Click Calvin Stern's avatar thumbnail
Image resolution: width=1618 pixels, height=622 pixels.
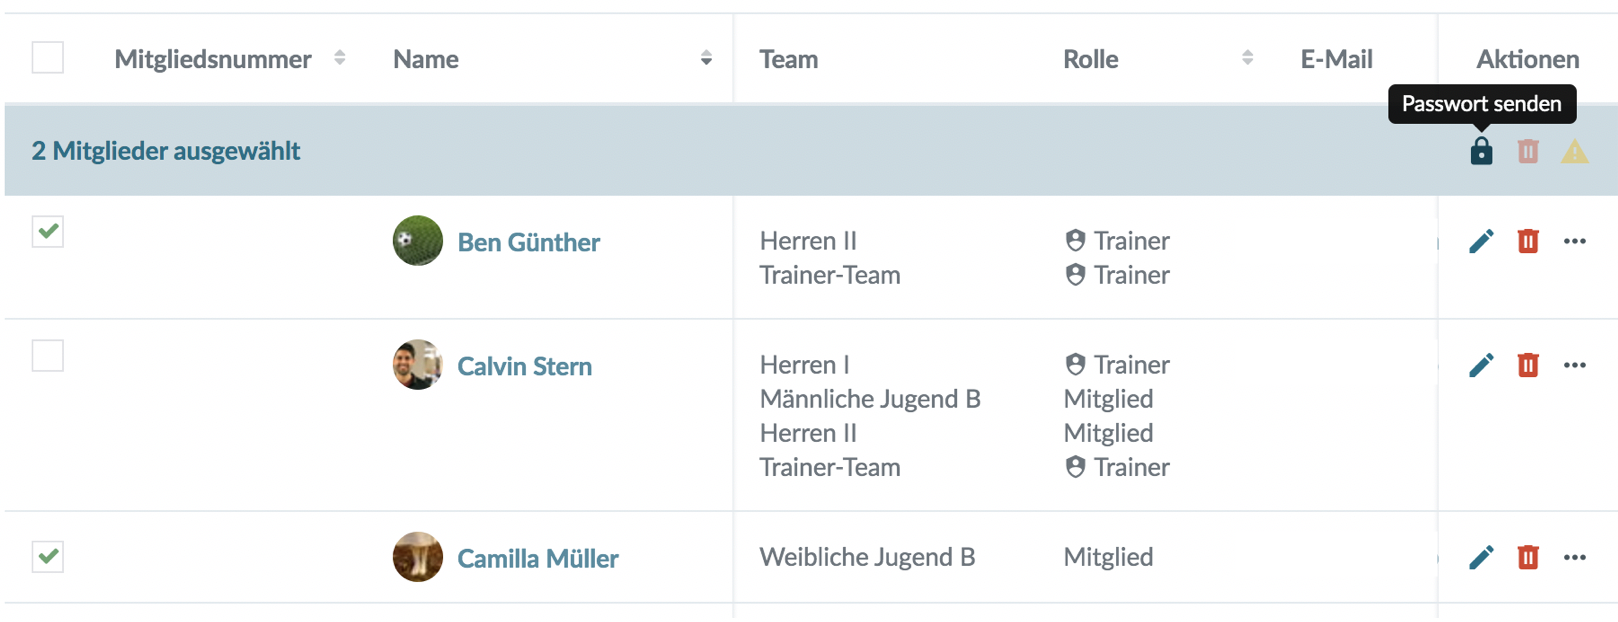click(418, 365)
